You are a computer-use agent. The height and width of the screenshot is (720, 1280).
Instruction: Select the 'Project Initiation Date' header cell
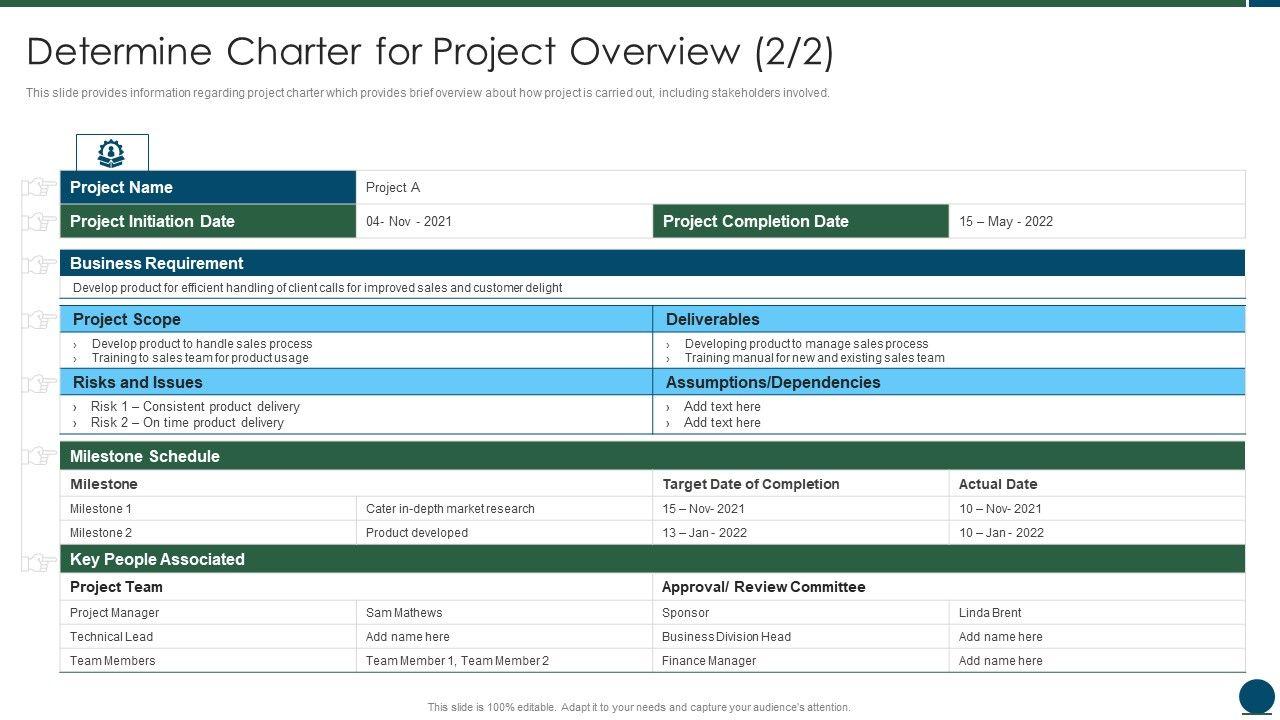(x=208, y=221)
